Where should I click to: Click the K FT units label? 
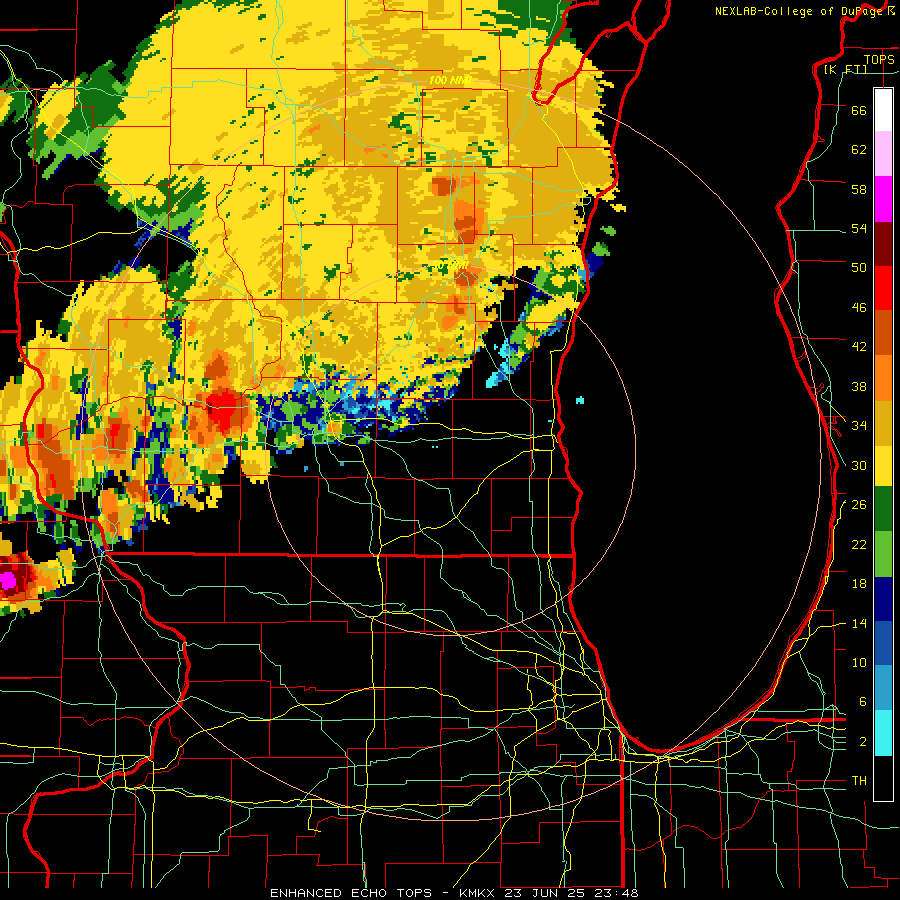point(845,69)
